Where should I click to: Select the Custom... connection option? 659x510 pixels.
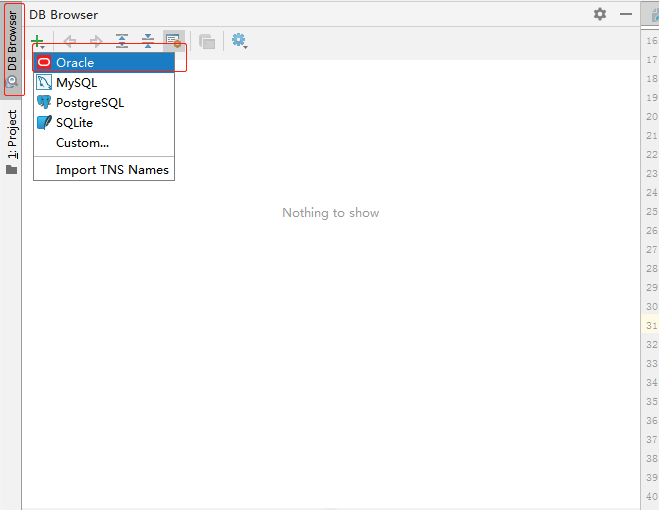tap(104, 143)
